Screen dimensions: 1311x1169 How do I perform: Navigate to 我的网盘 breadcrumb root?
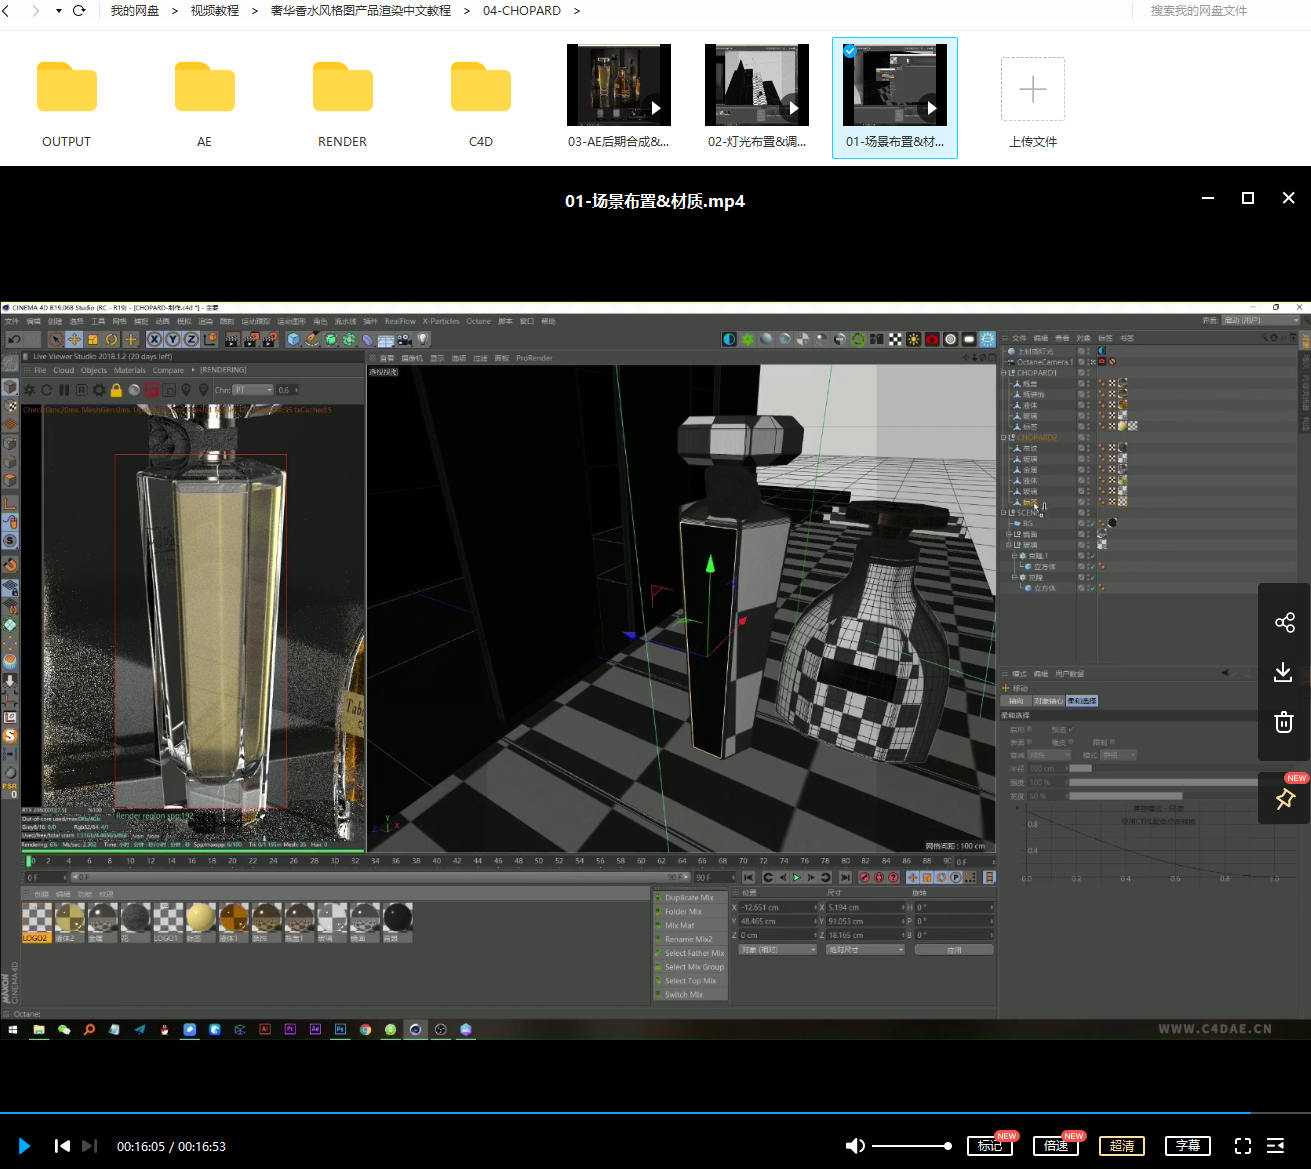point(135,11)
